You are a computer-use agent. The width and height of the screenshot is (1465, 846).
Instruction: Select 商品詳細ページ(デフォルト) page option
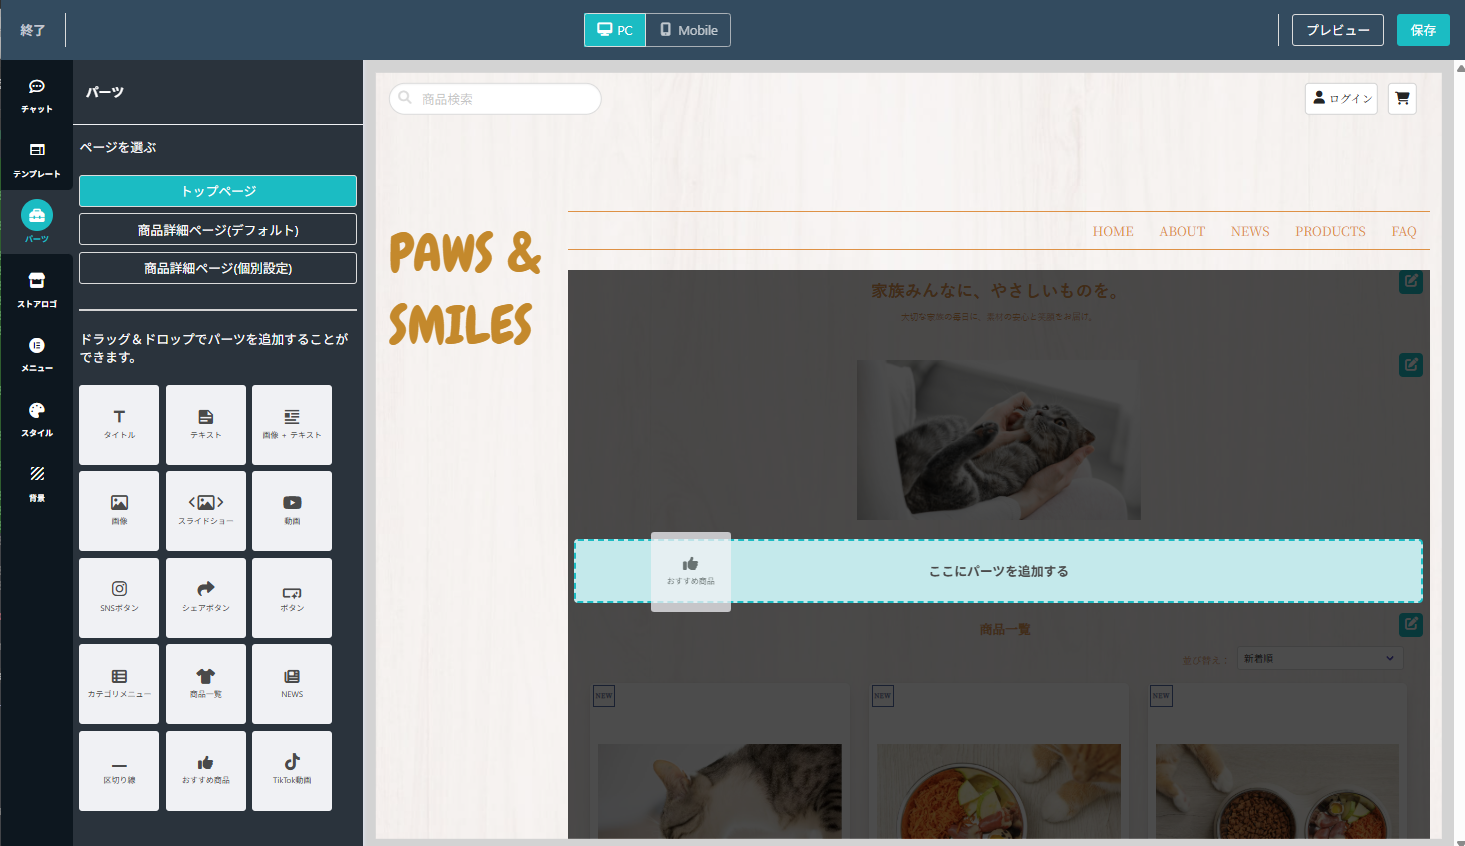(x=218, y=229)
